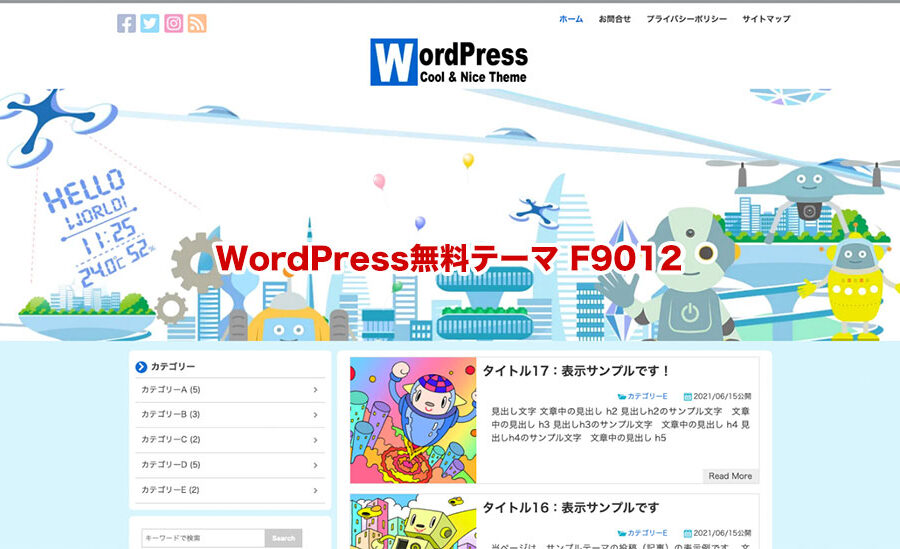
Task: Click the カテゴリー sidebar heading
Action: tap(173, 367)
